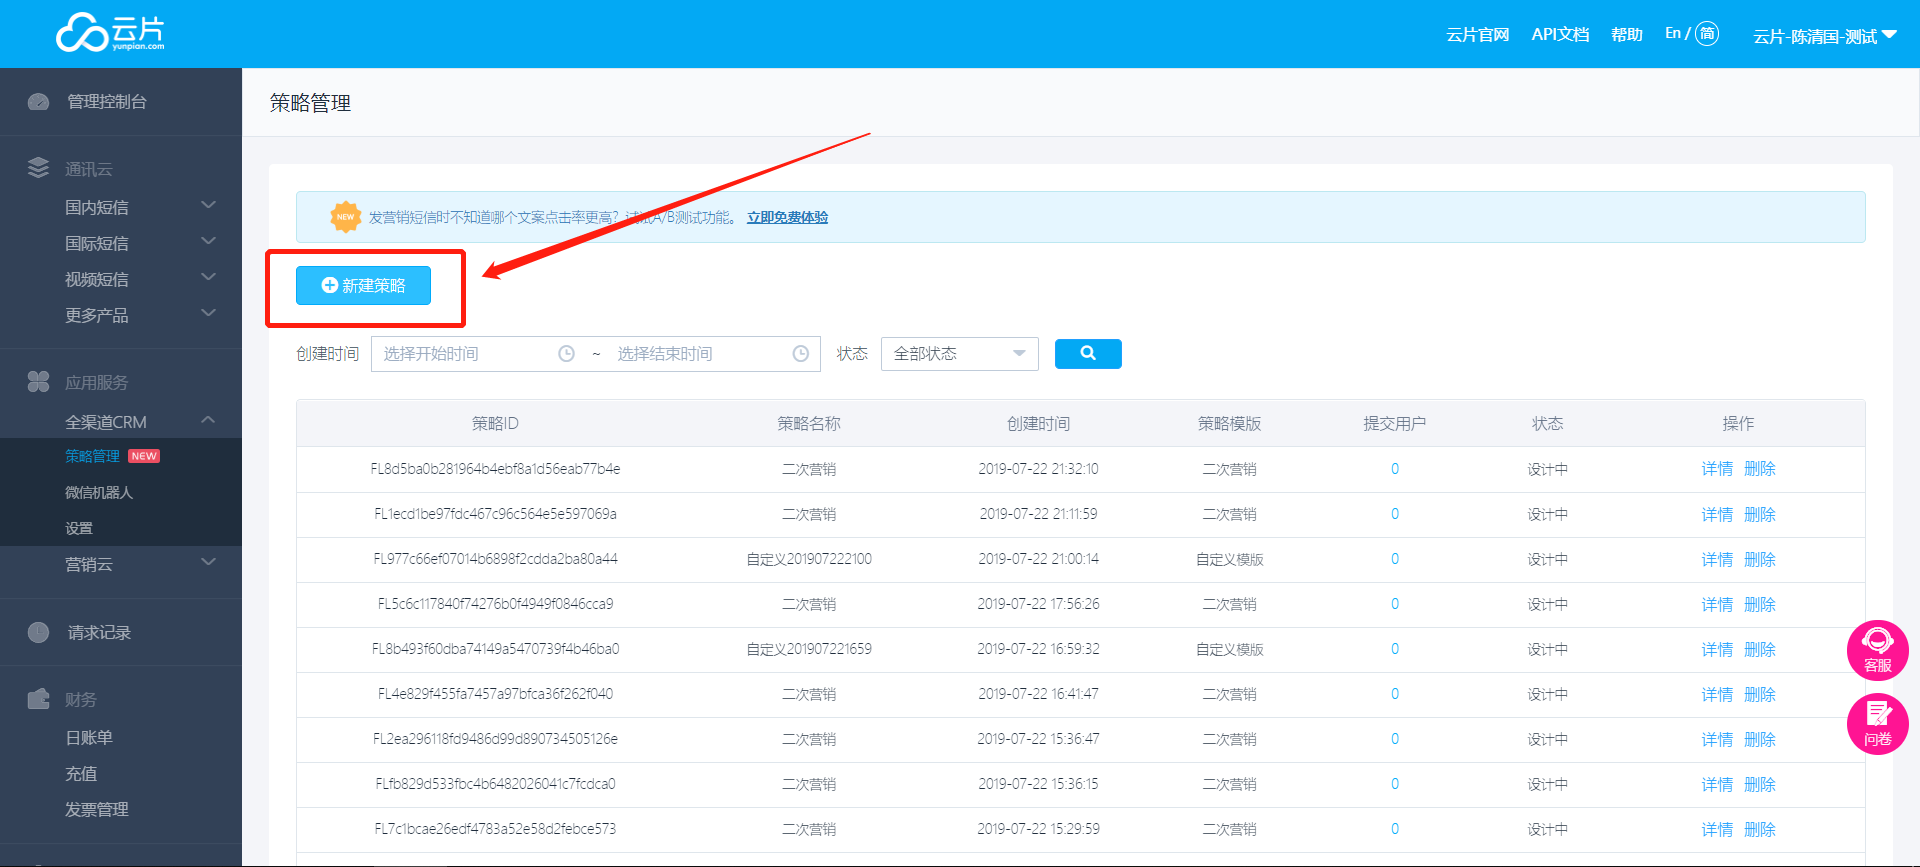Click the 应用服务 clover icon
This screenshot has height=867, width=1920.
click(38, 382)
